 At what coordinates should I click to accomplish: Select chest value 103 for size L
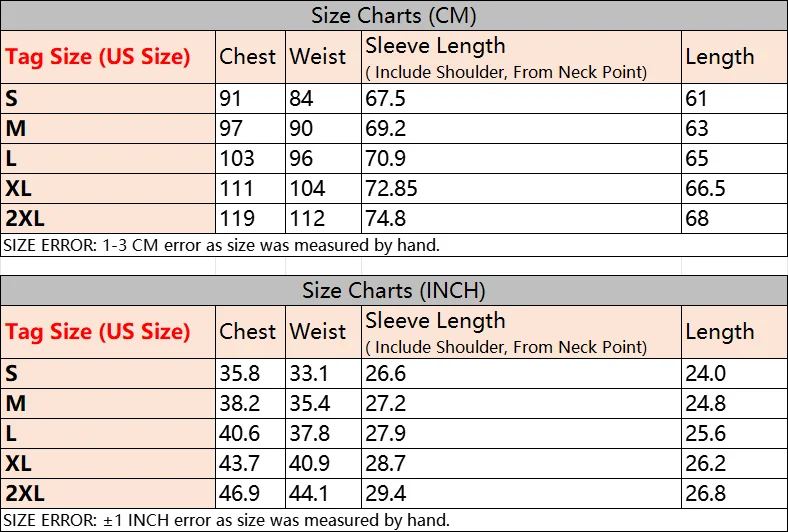pos(237,159)
